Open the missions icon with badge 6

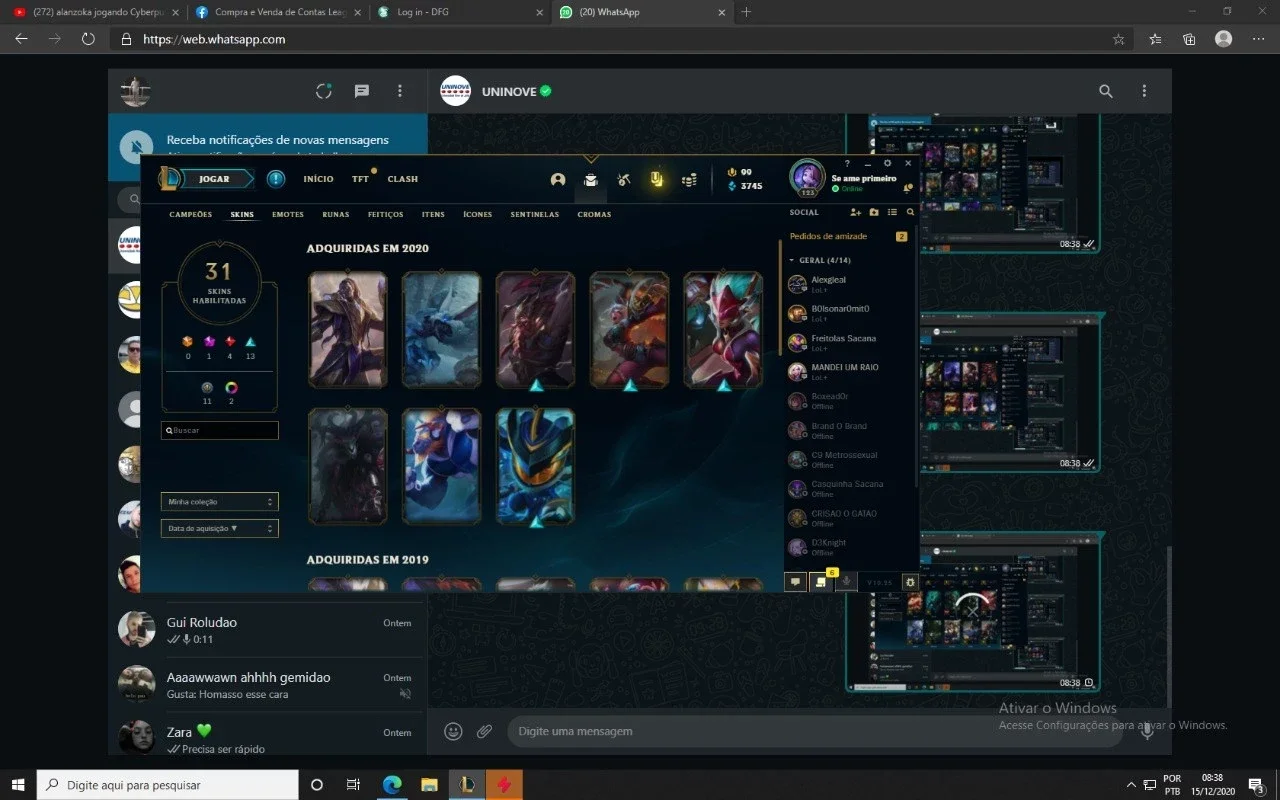point(821,582)
